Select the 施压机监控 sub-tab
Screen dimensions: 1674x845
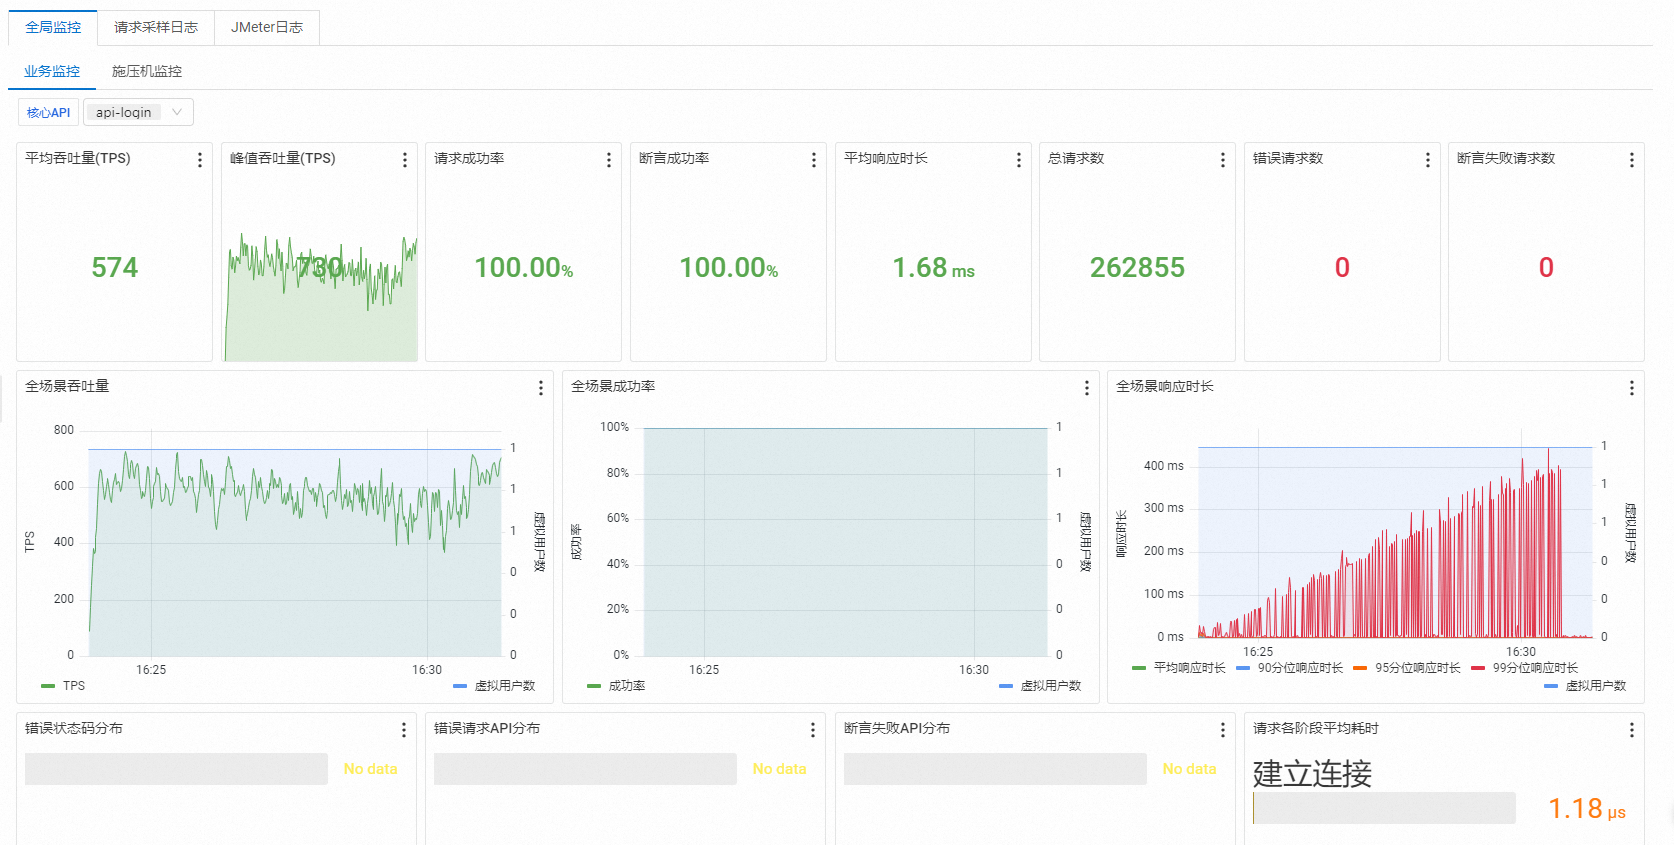point(147,71)
